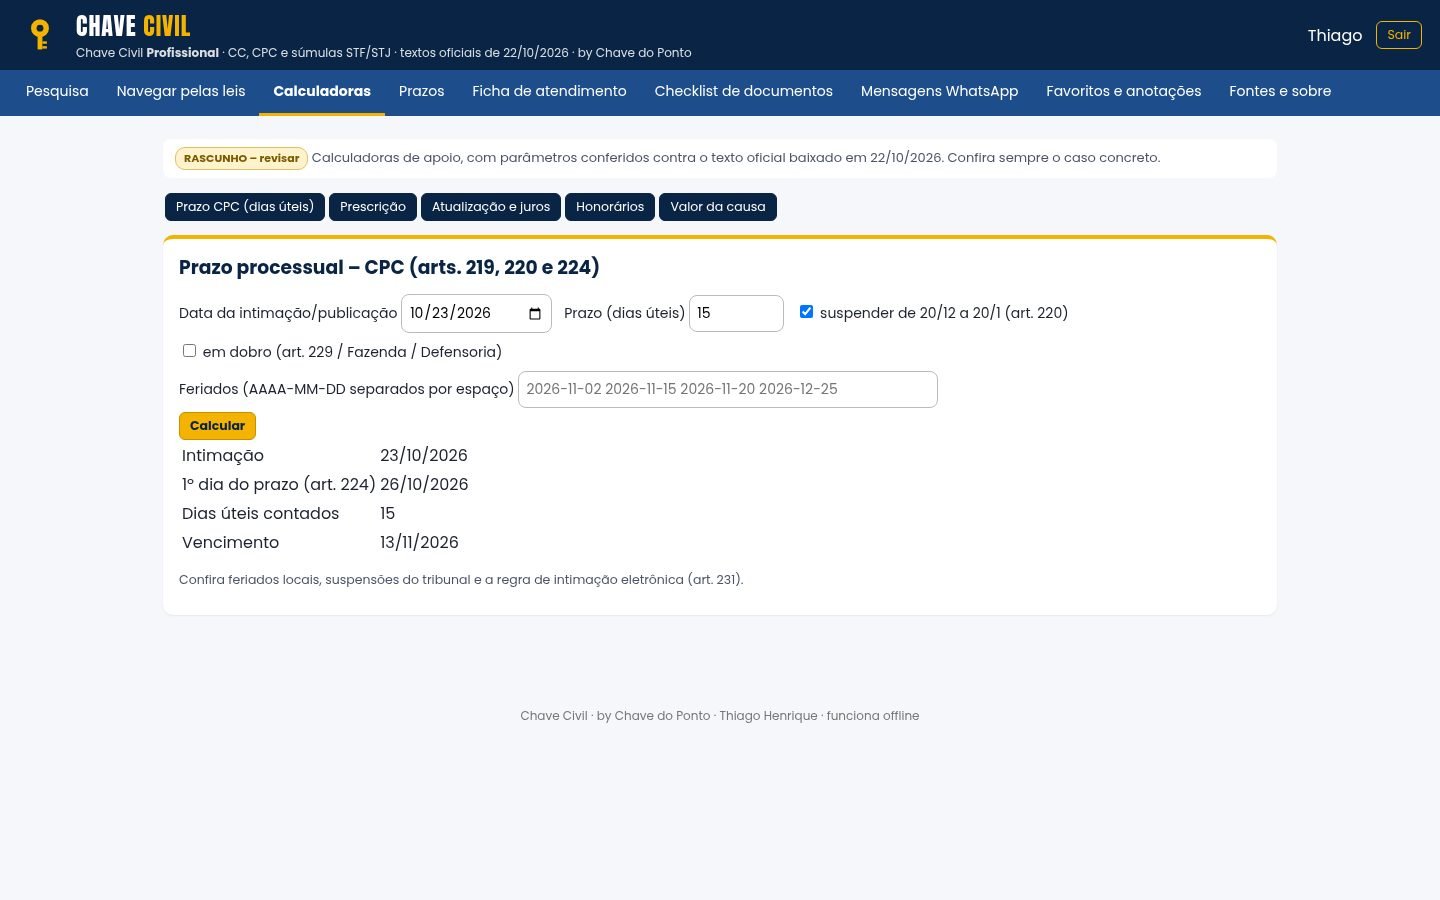
Task: Select the Prazo CPC (dias úteis) calculator
Action: click(x=245, y=207)
